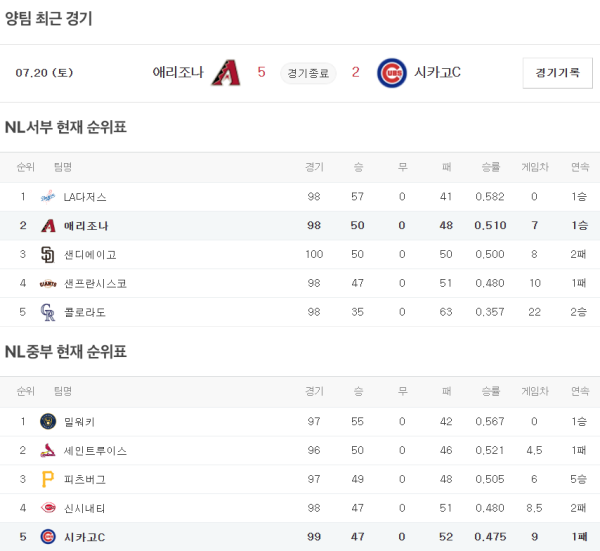Click the 피츠버그 Pirates logo

click(x=47, y=479)
